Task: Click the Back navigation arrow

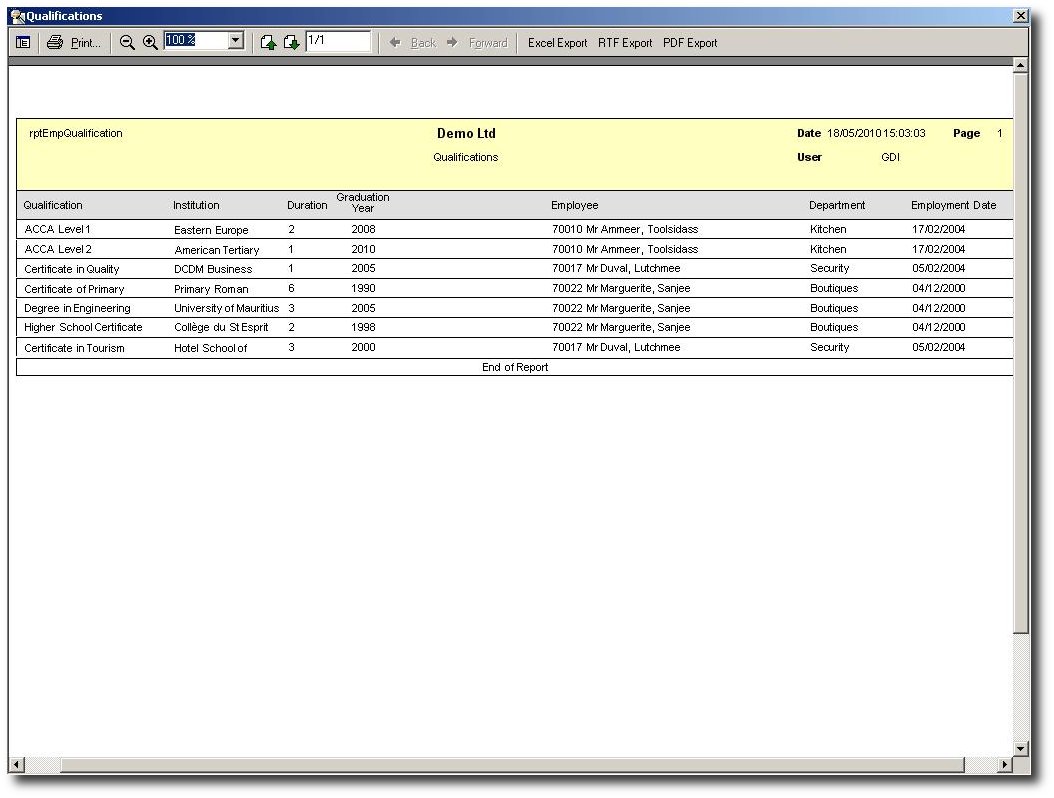Action: pyautogui.click(x=396, y=43)
